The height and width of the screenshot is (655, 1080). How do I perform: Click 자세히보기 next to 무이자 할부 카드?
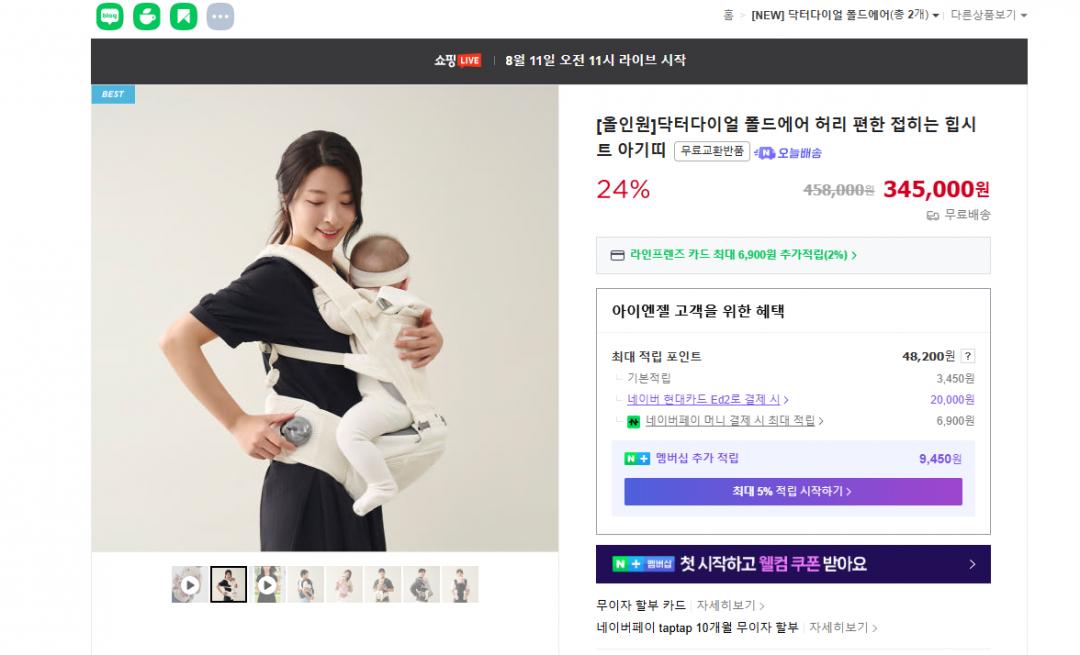(x=730, y=605)
